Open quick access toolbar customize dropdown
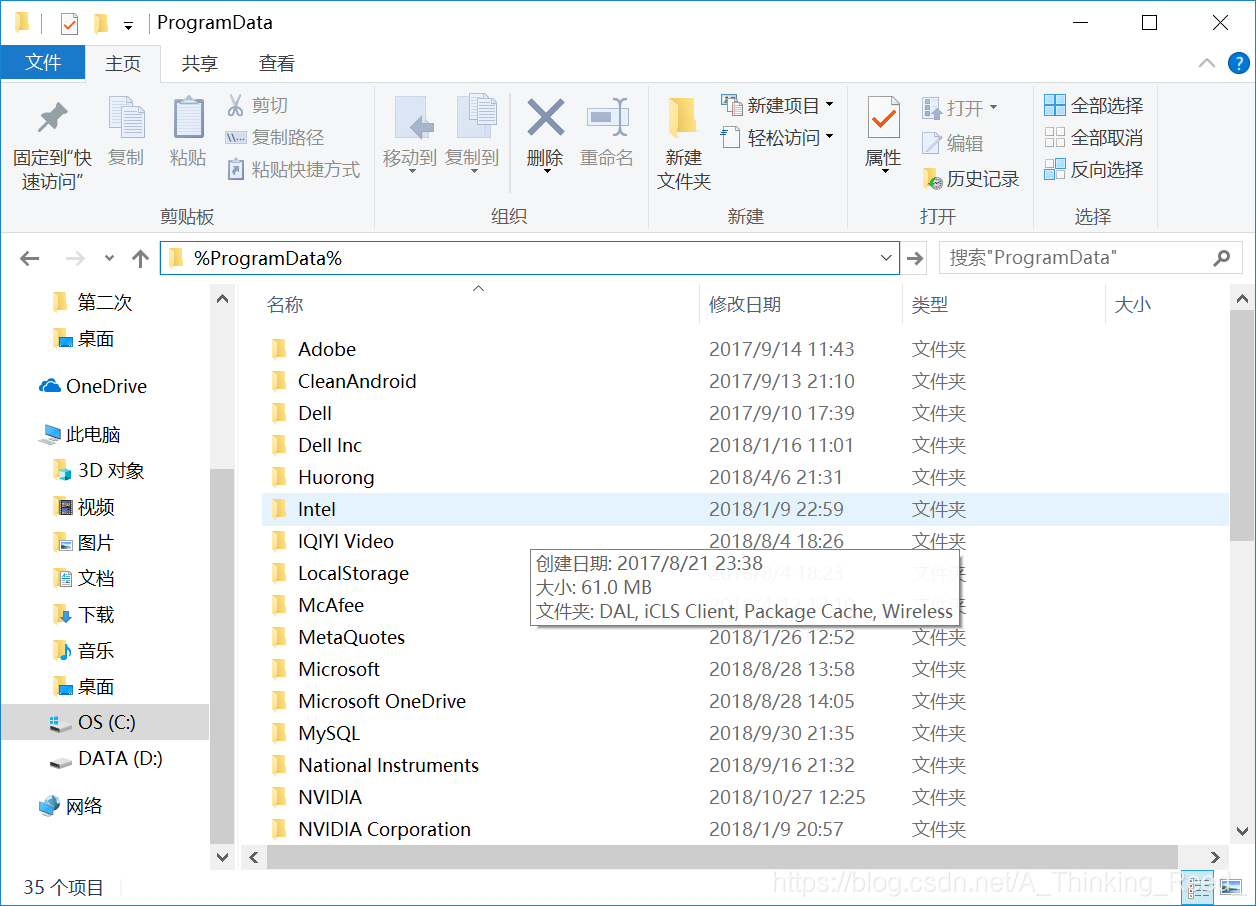 pos(128,25)
